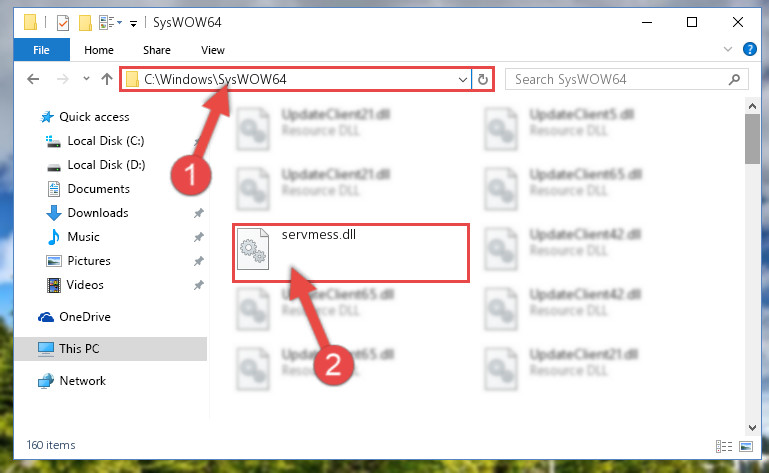769x473 pixels.
Task: Go up one folder level
Action: (107, 79)
